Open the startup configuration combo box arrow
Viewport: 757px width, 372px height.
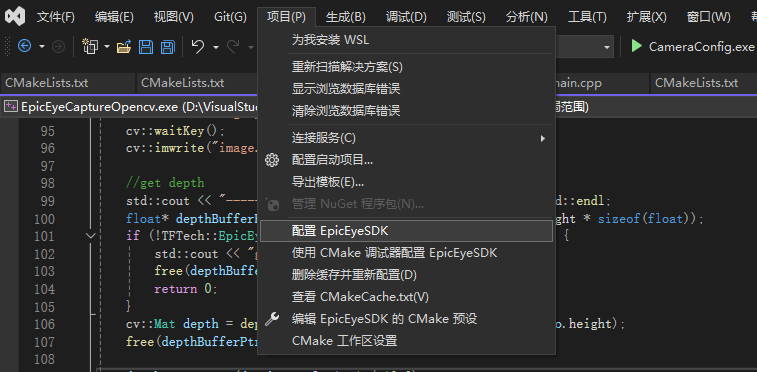(x=607, y=47)
